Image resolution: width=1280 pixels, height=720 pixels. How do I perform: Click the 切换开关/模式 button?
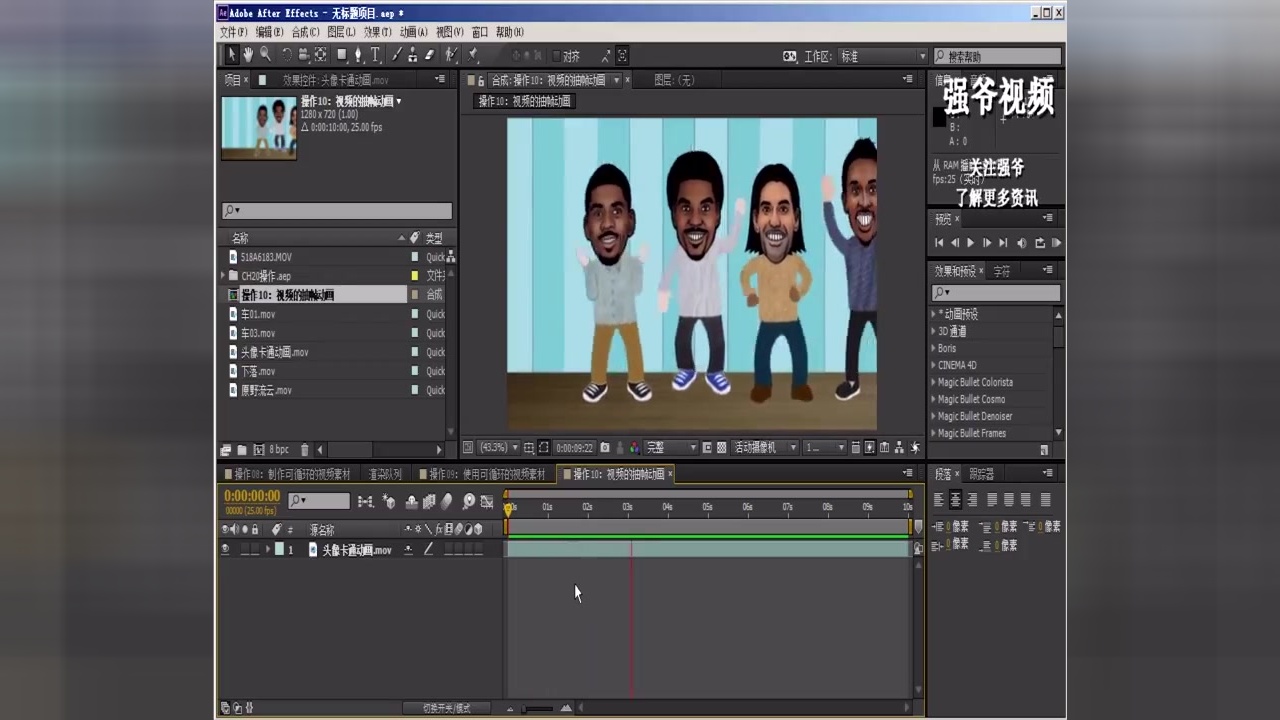point(446,708)
